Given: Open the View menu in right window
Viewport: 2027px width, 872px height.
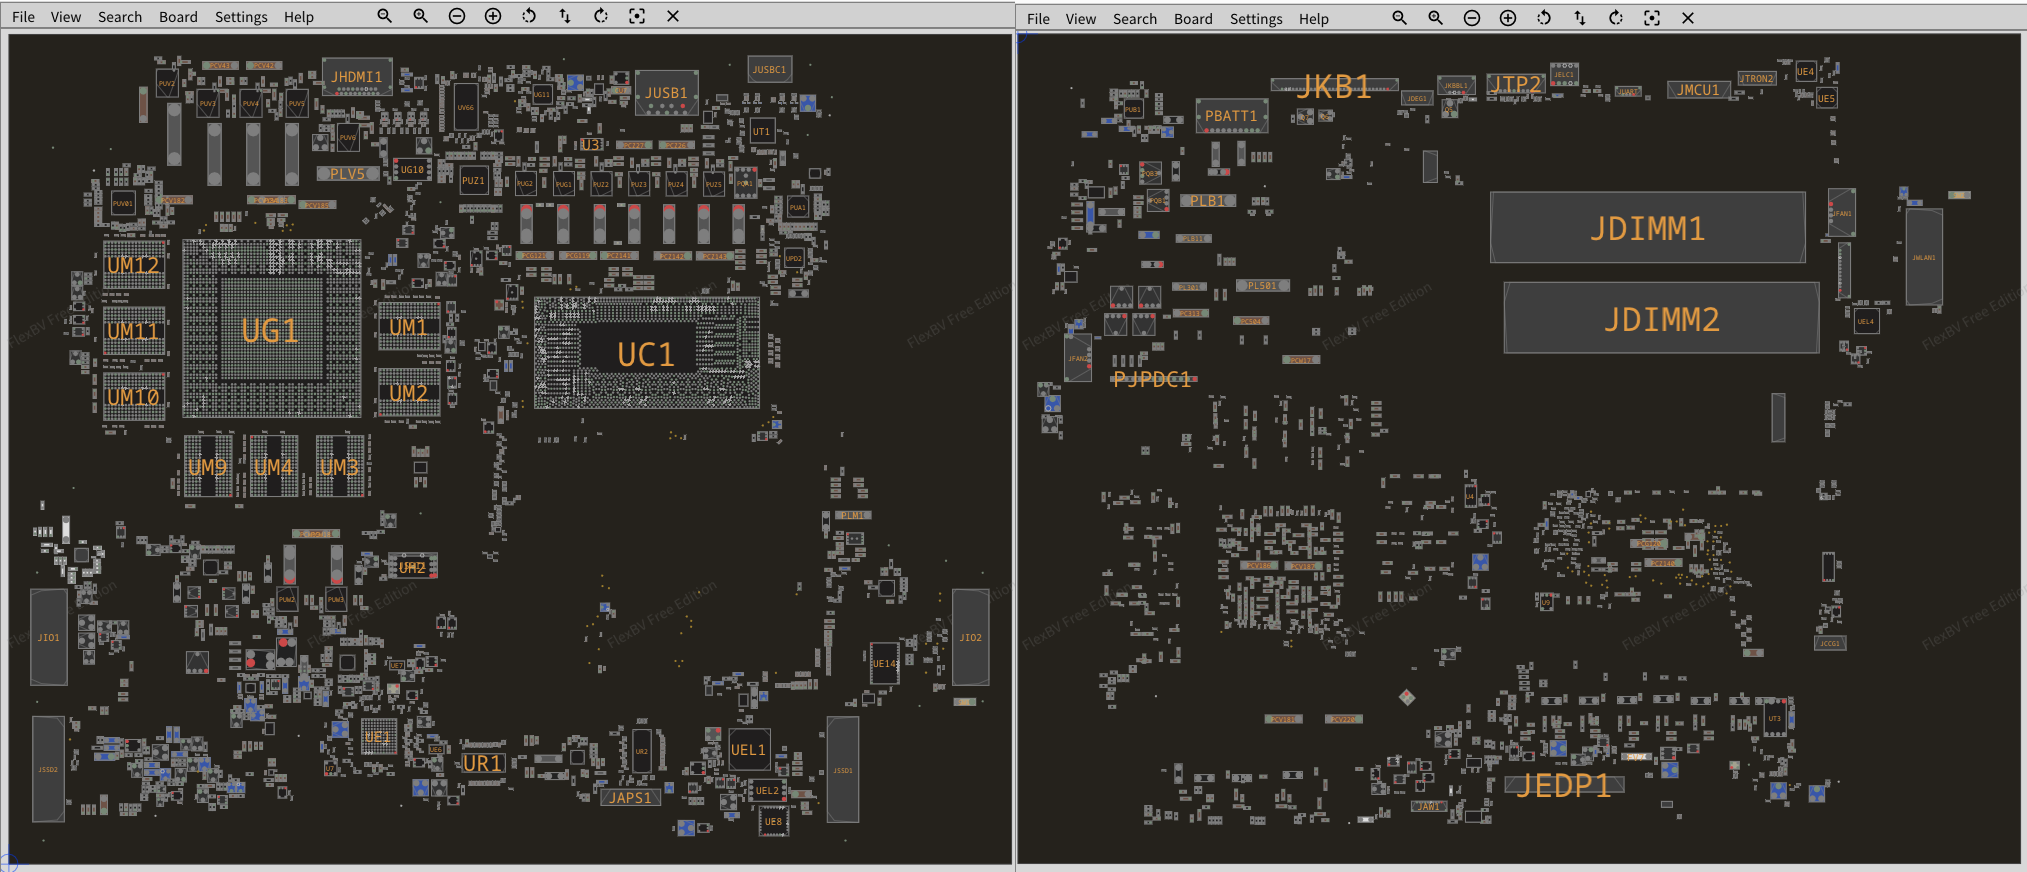Looking at the screenshot, I should tap(1081, 19).
